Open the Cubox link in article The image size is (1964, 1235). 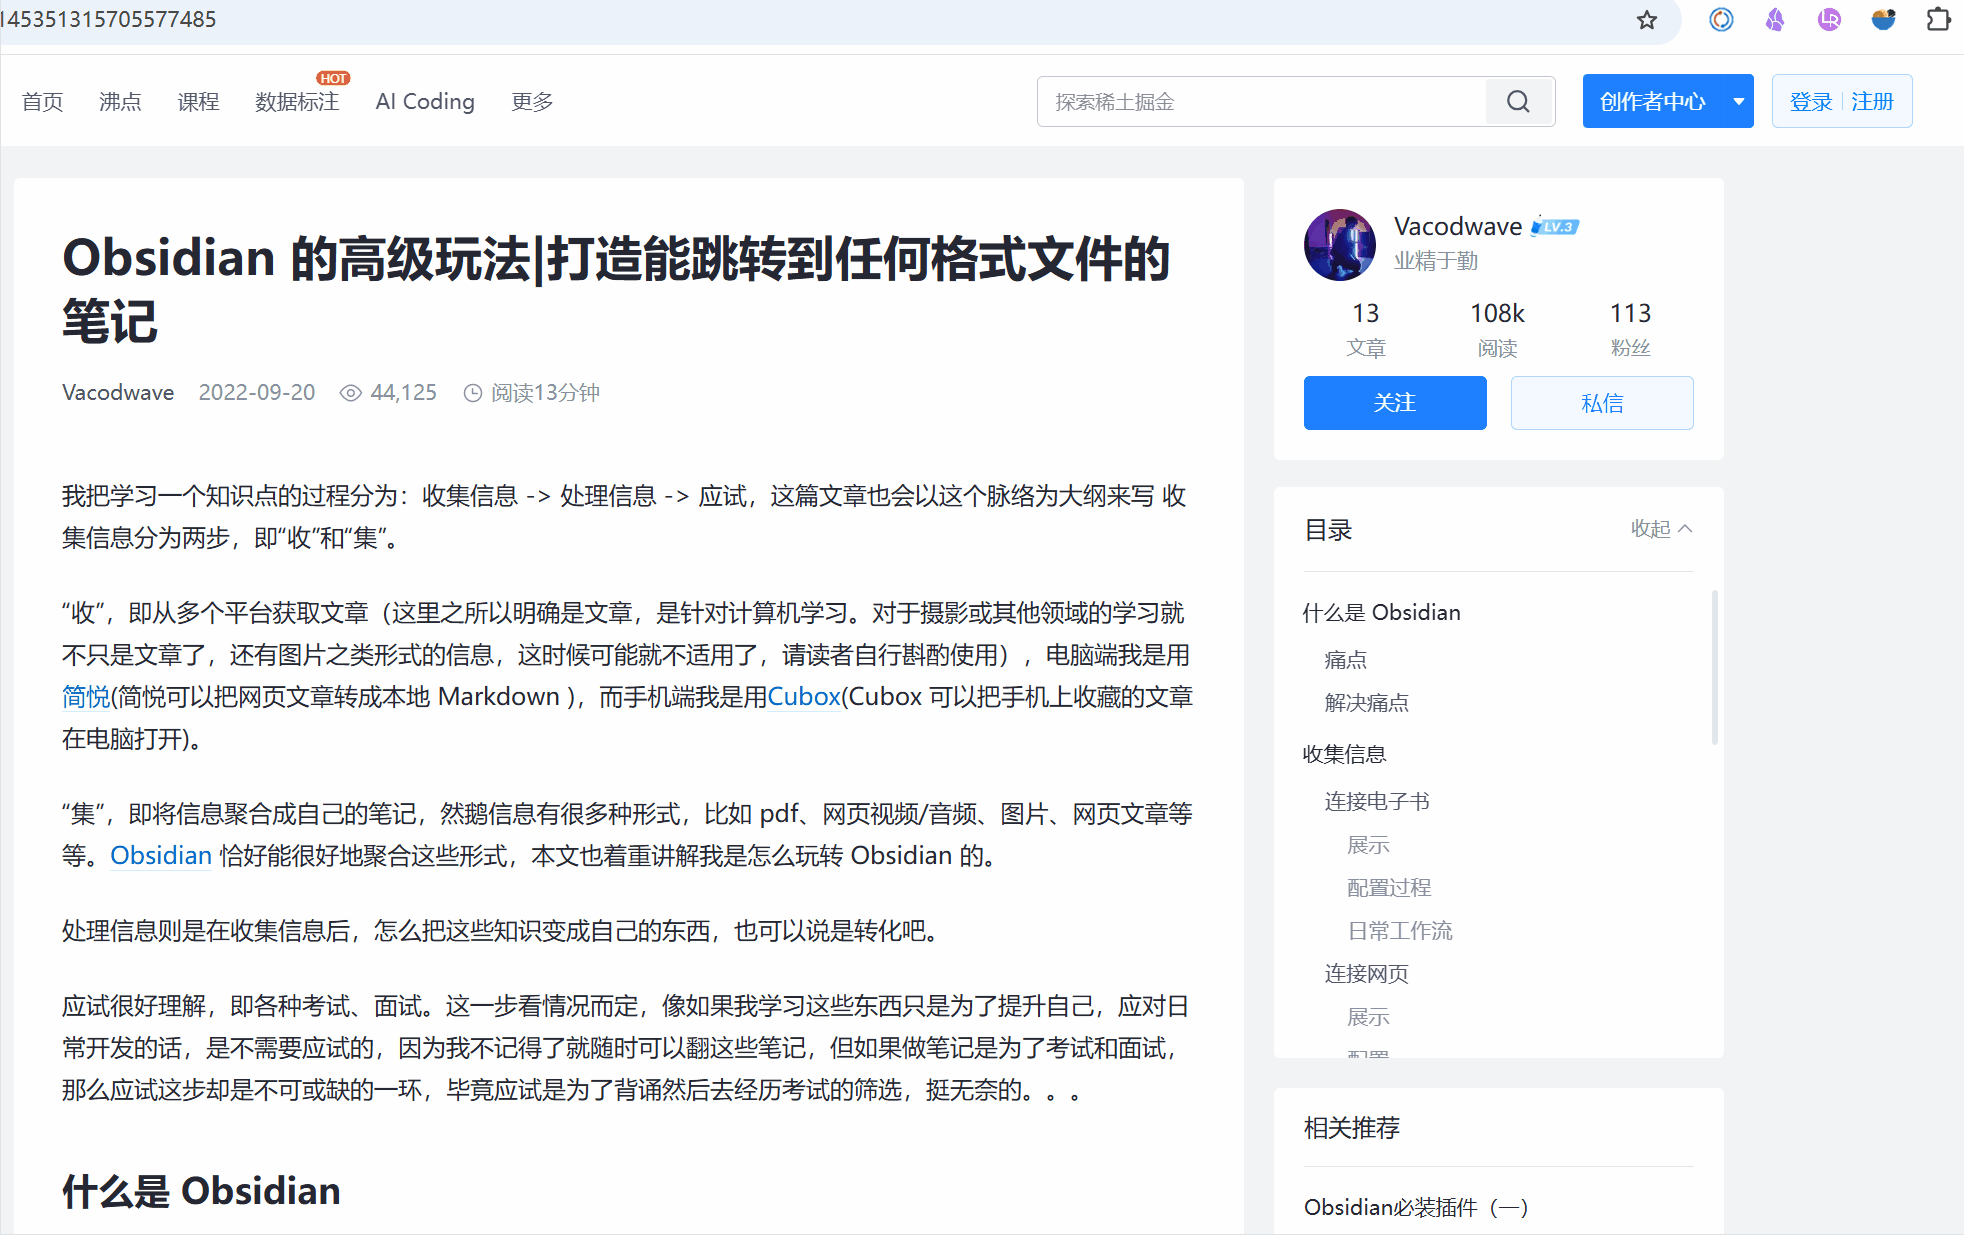804,697
